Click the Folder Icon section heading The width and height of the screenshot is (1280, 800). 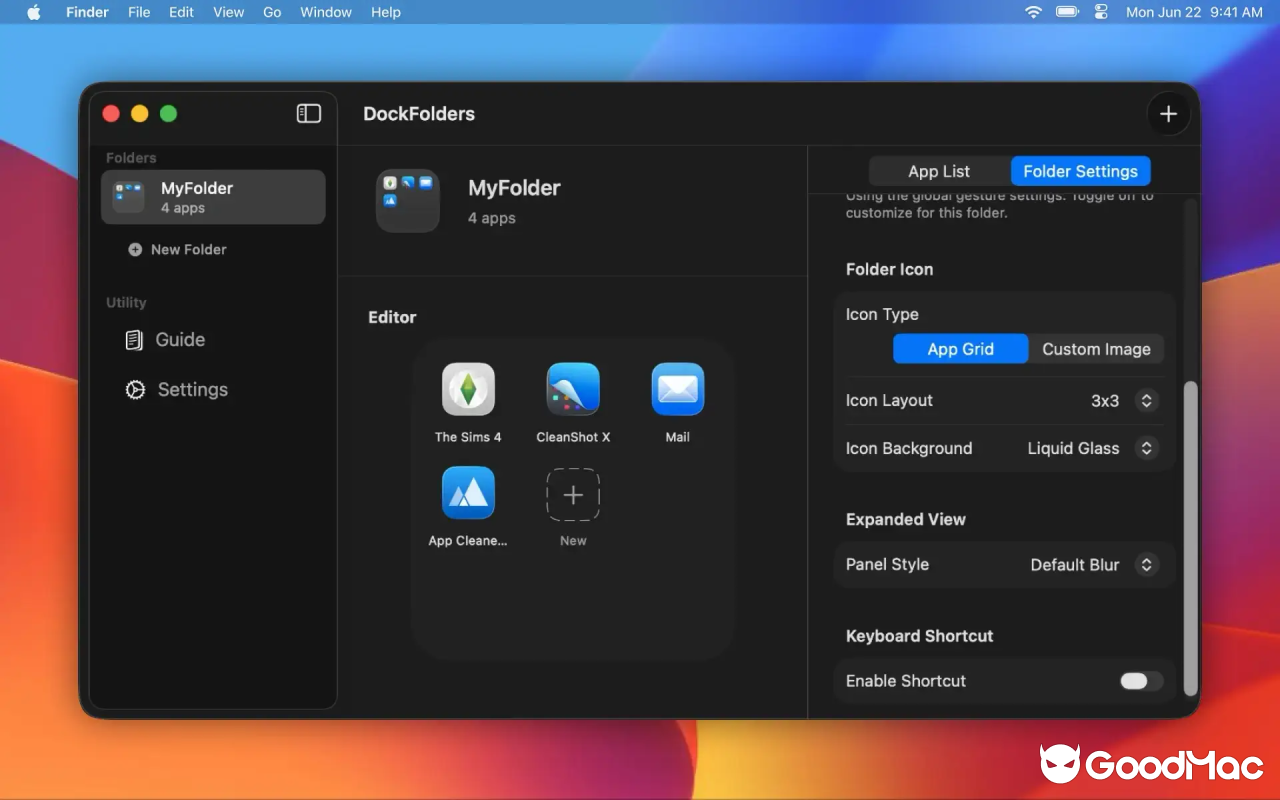click(x=889, y=269)
